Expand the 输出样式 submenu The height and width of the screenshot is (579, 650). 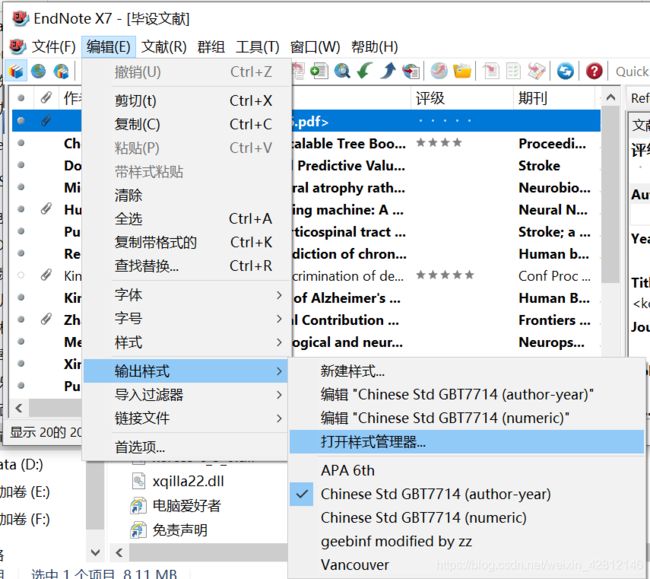pyautogui.click(x=186, y=371)
